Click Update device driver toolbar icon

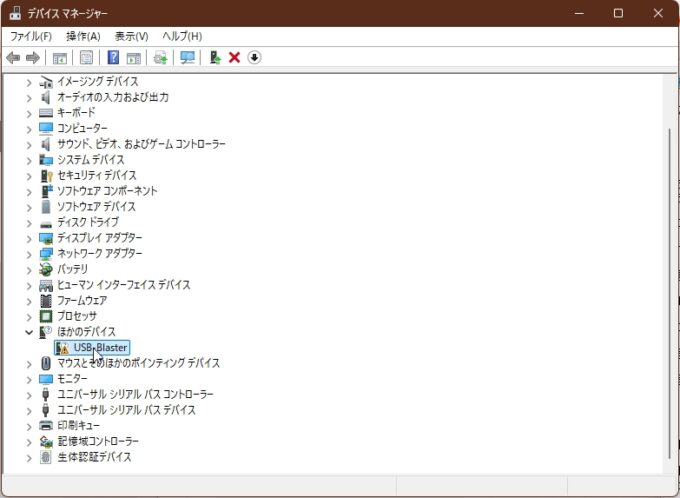[160, 58]
